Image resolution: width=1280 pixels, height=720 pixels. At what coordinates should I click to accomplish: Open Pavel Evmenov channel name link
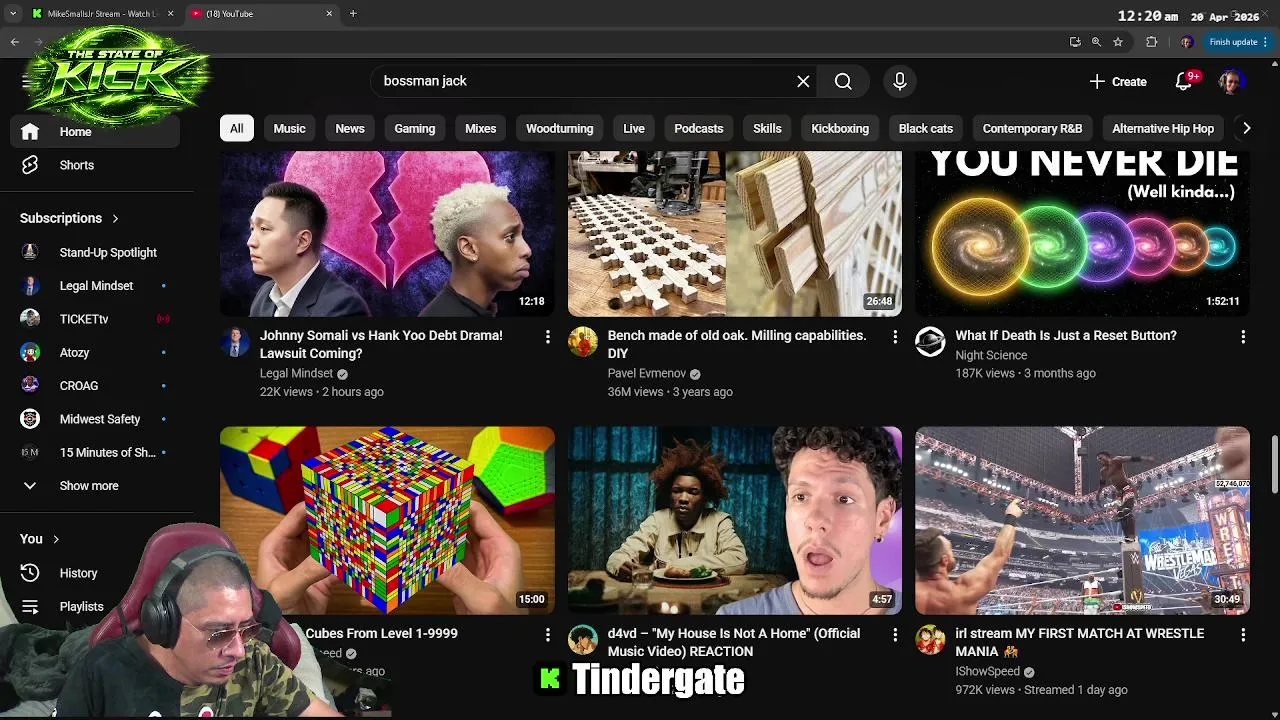(647, 374)
